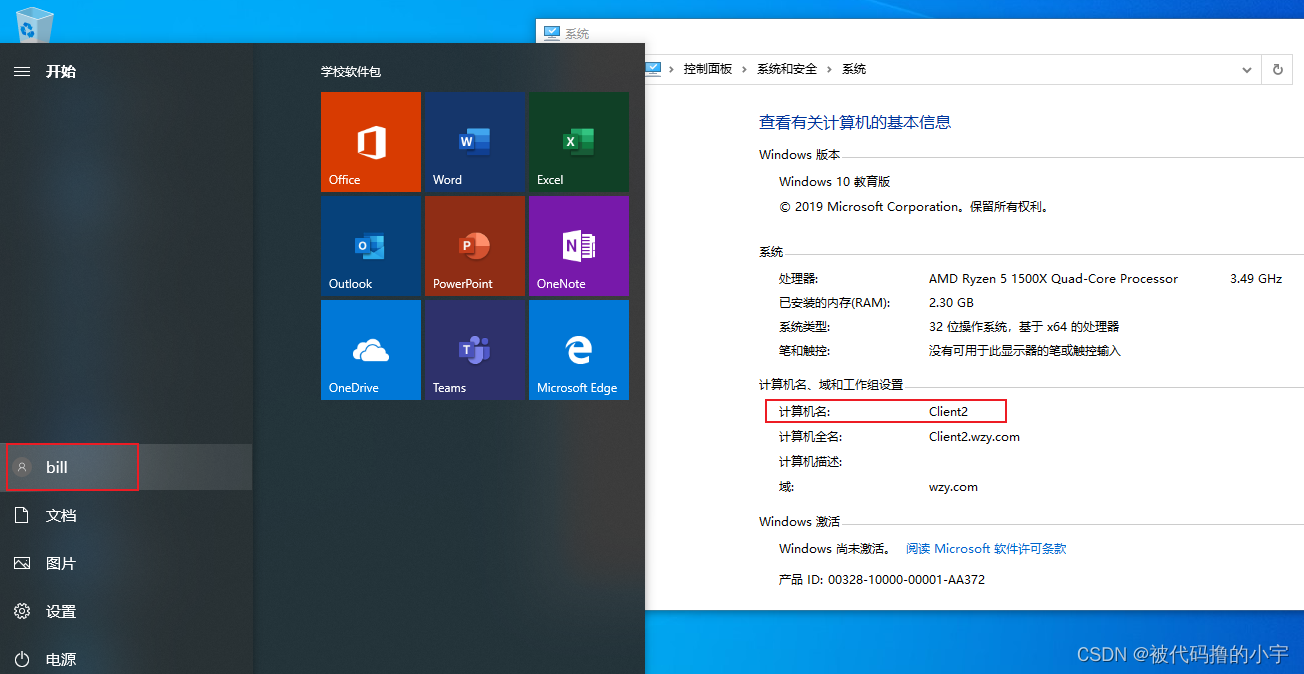Screen dimensions: 1304x674
Task: Click the 3.49 GHz processor speed
Action: pyautogui.click(x=1256, y=278)
